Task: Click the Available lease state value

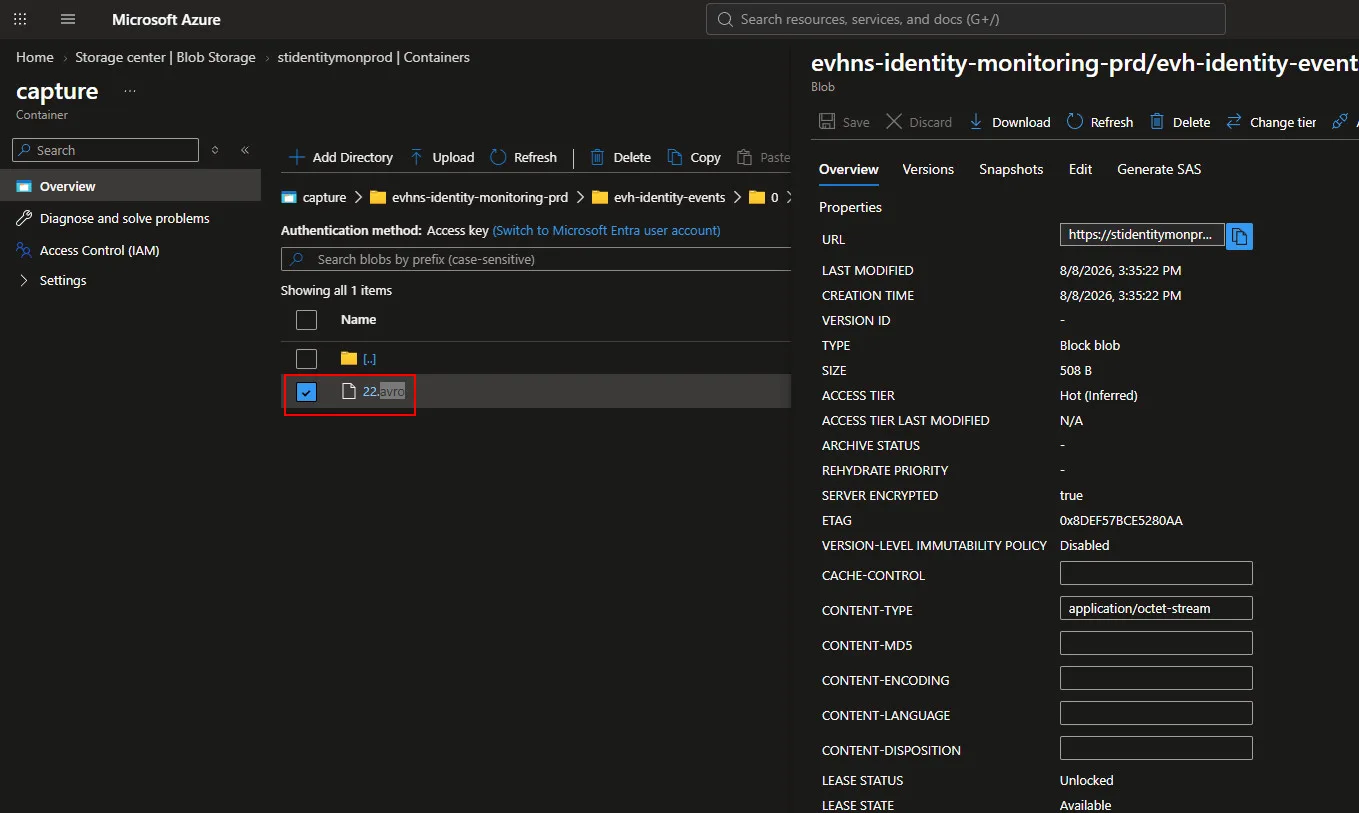Action: tap(1086, 805)
